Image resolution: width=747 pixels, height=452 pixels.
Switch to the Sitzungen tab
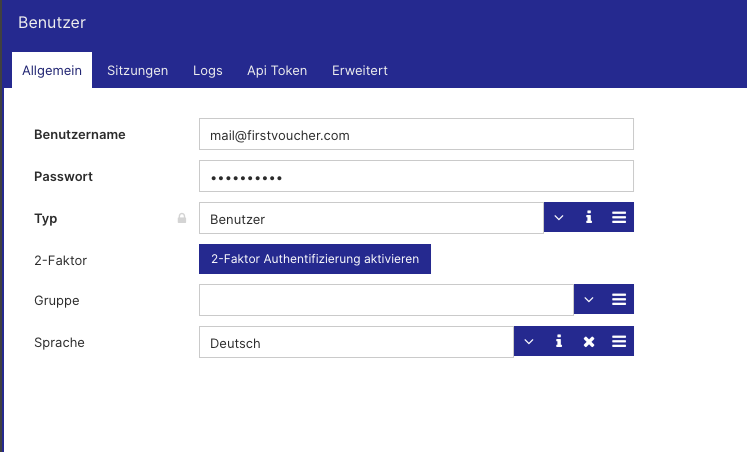(x=137, y=70)
